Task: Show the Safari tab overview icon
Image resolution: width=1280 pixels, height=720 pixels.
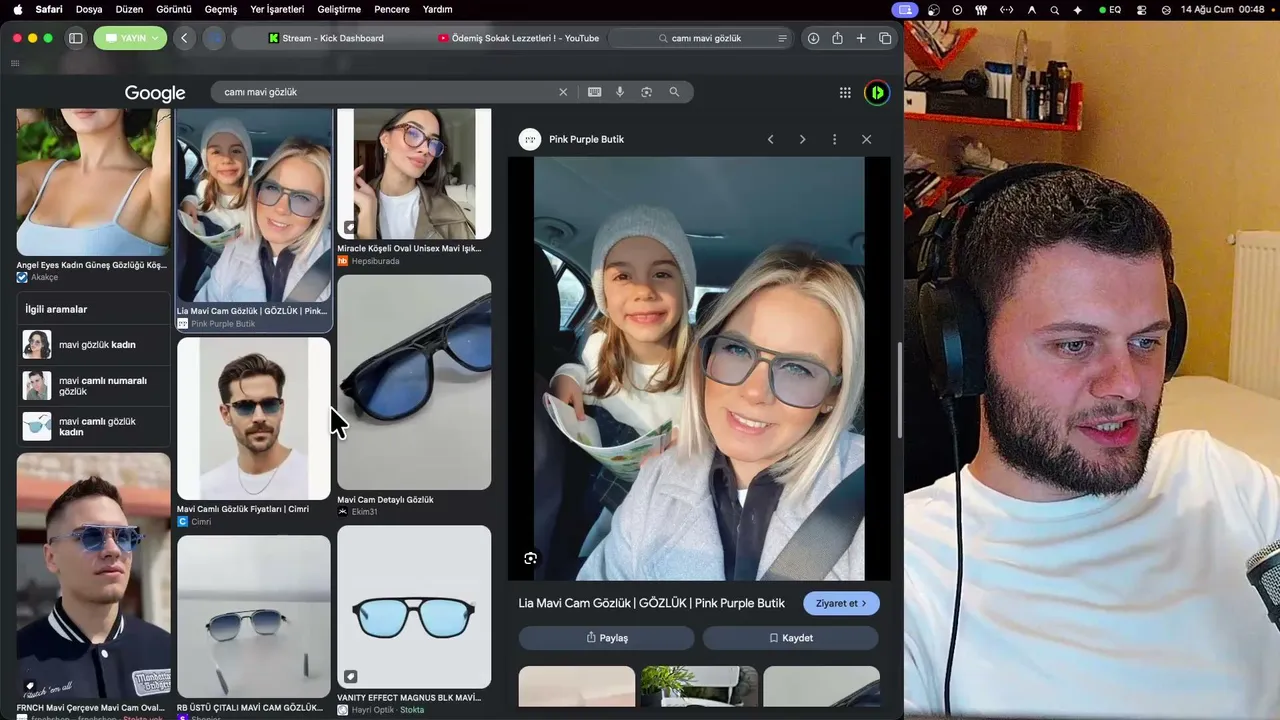Action: 885,38
